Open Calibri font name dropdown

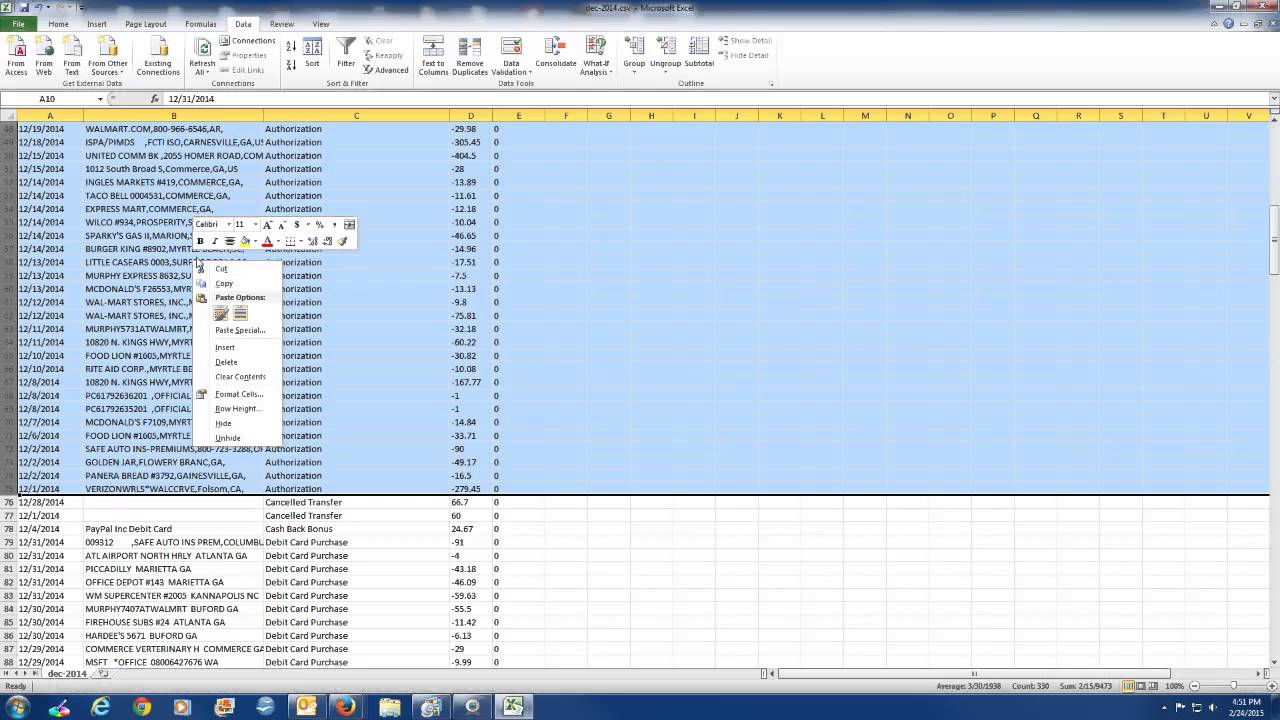click(228, 225)
